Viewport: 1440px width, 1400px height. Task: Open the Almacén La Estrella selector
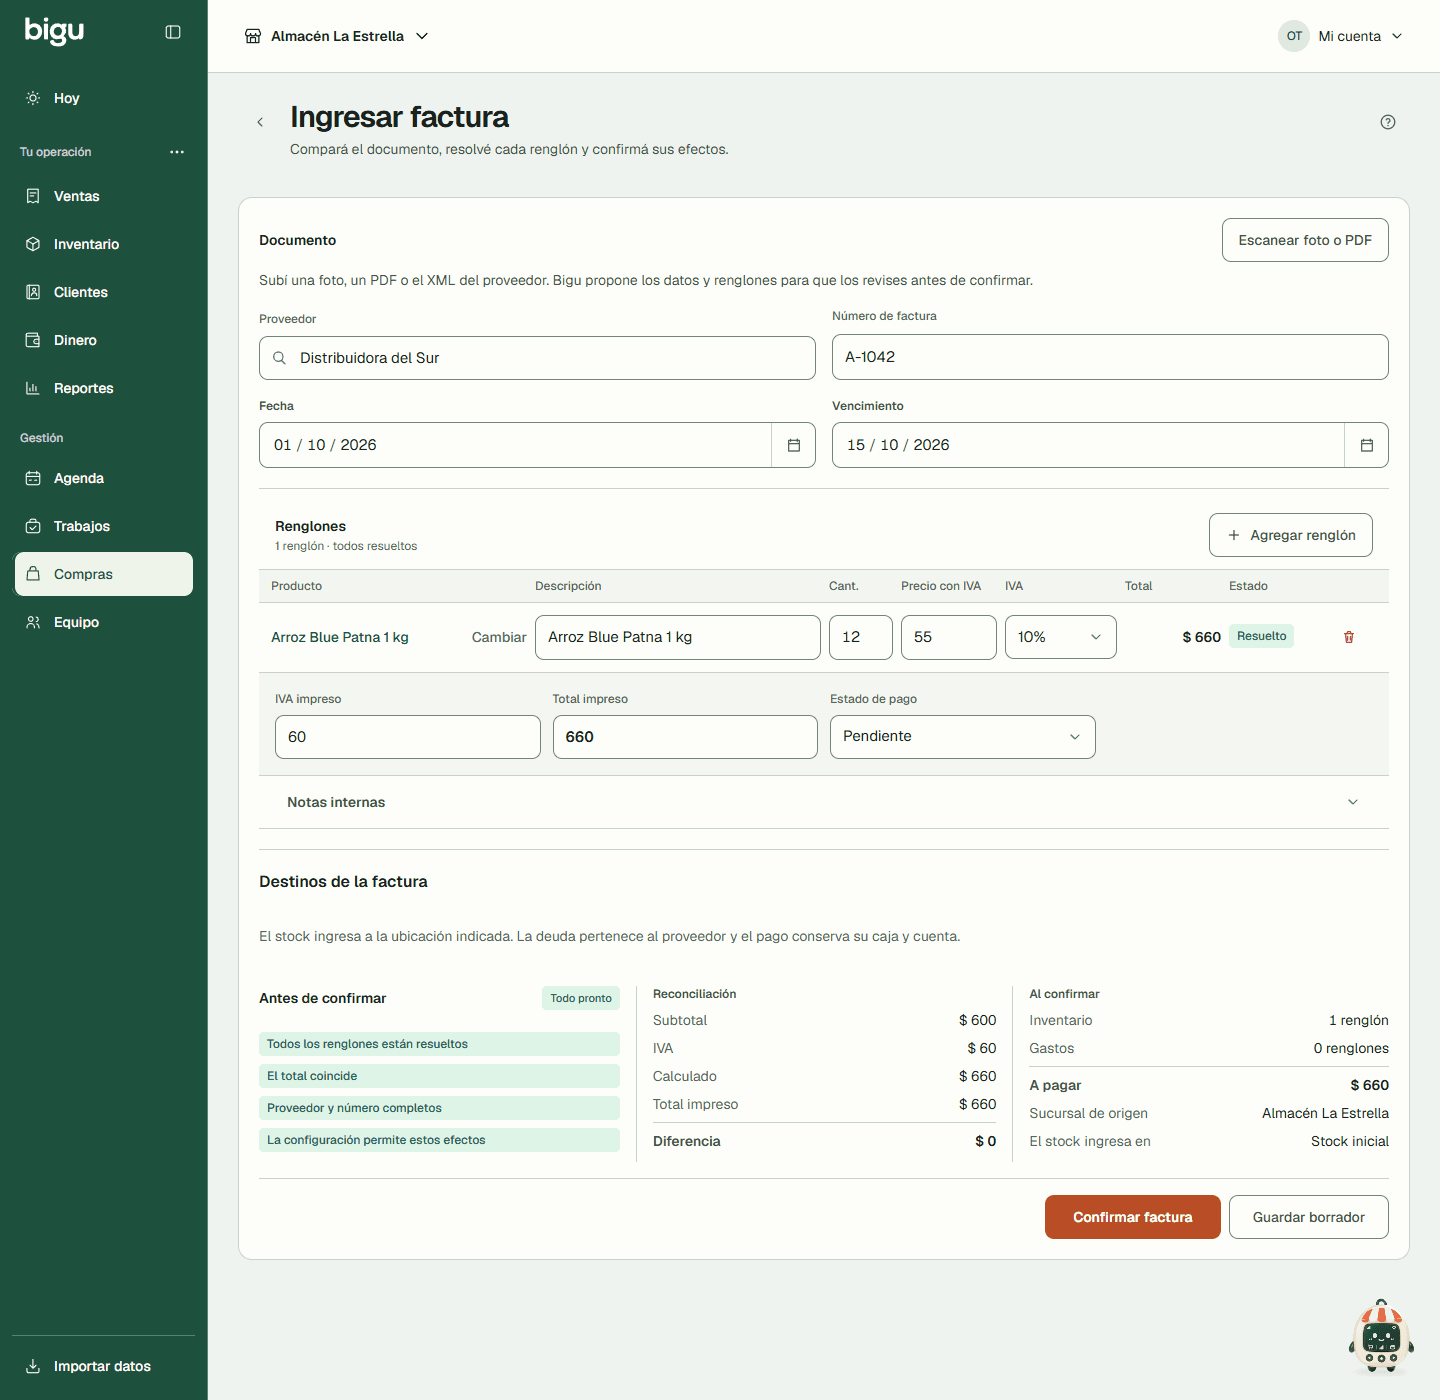click(337, 36)
